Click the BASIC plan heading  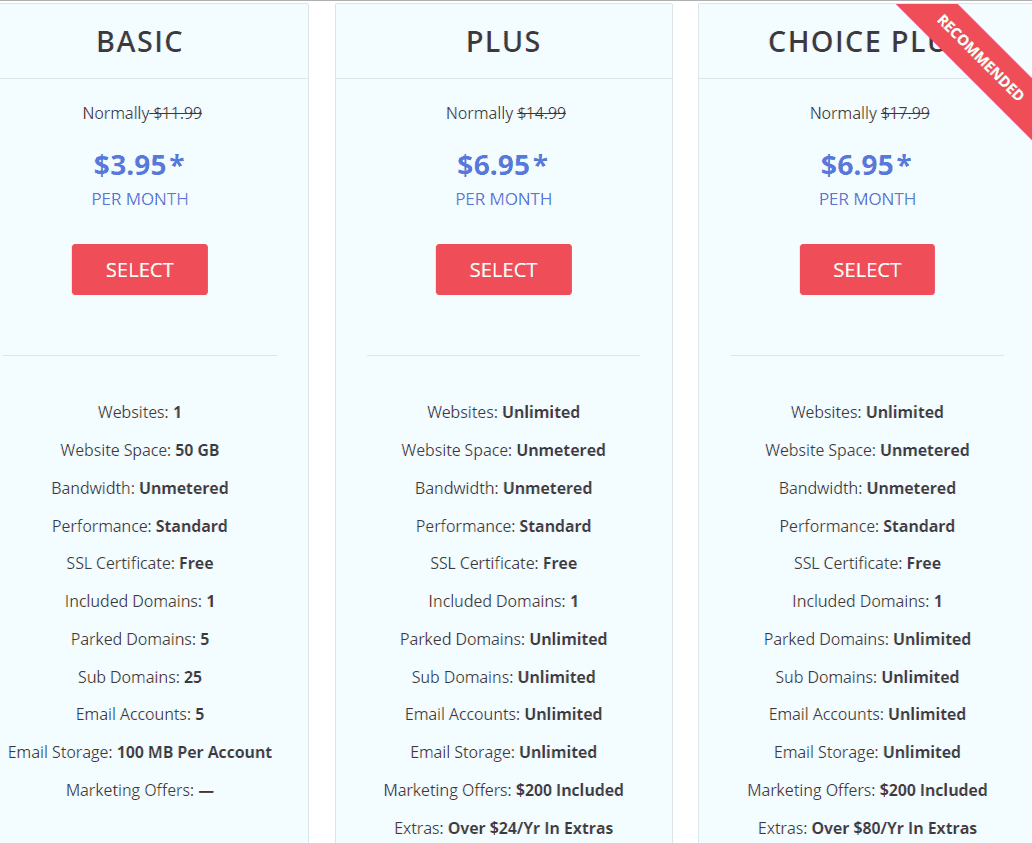pos(140,42)
